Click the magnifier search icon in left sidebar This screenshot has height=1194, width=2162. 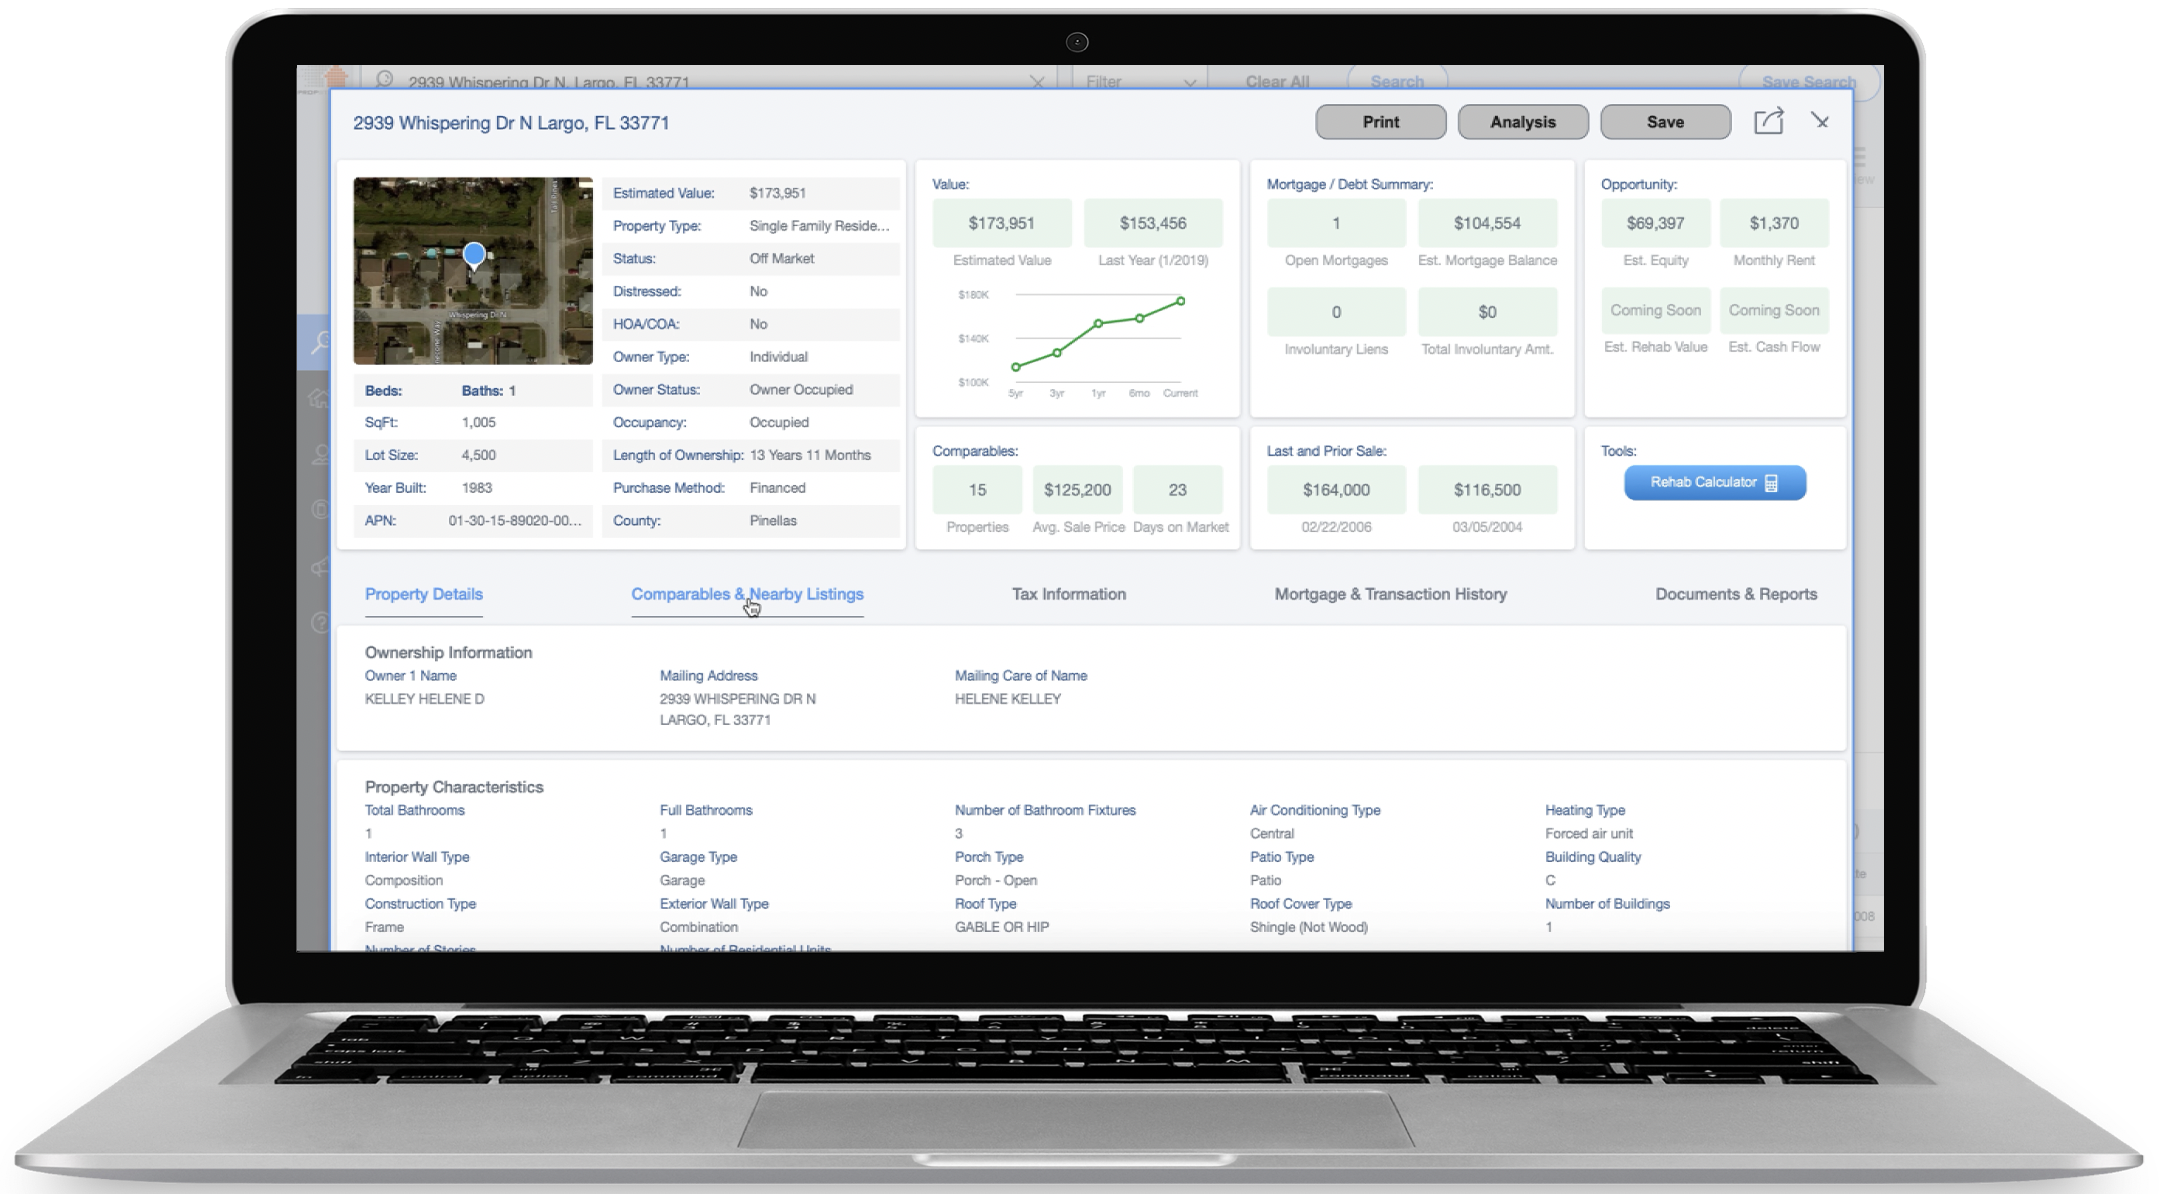(319, 343)
